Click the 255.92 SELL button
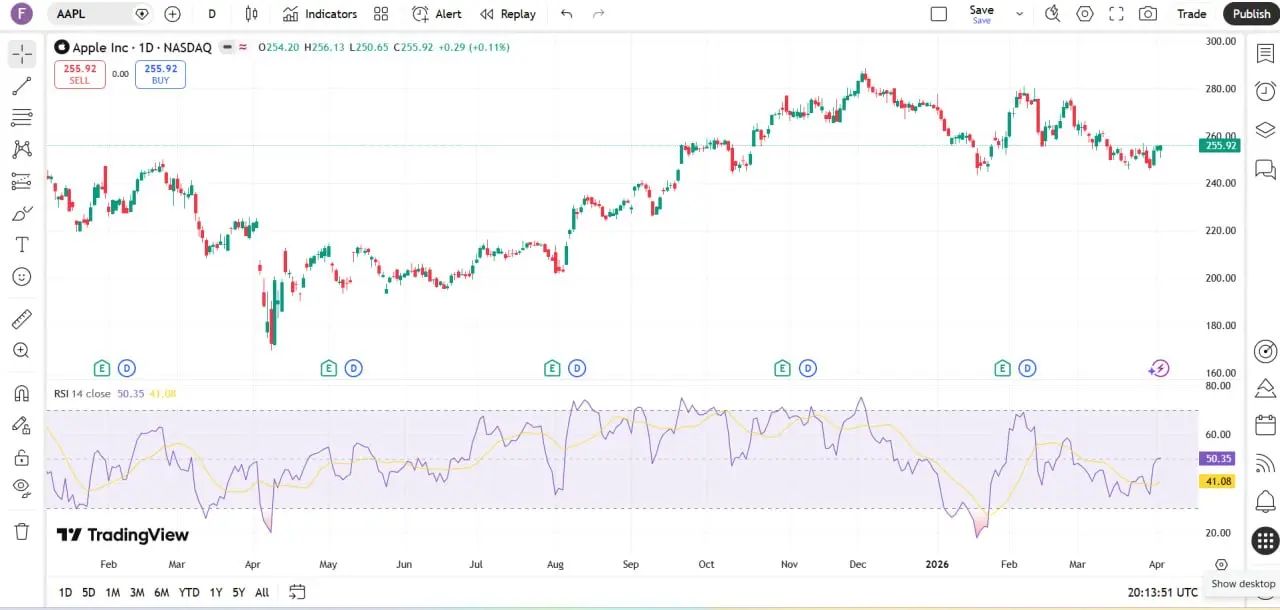Viewport: 1280px width, 610px height. coord(79,74)
